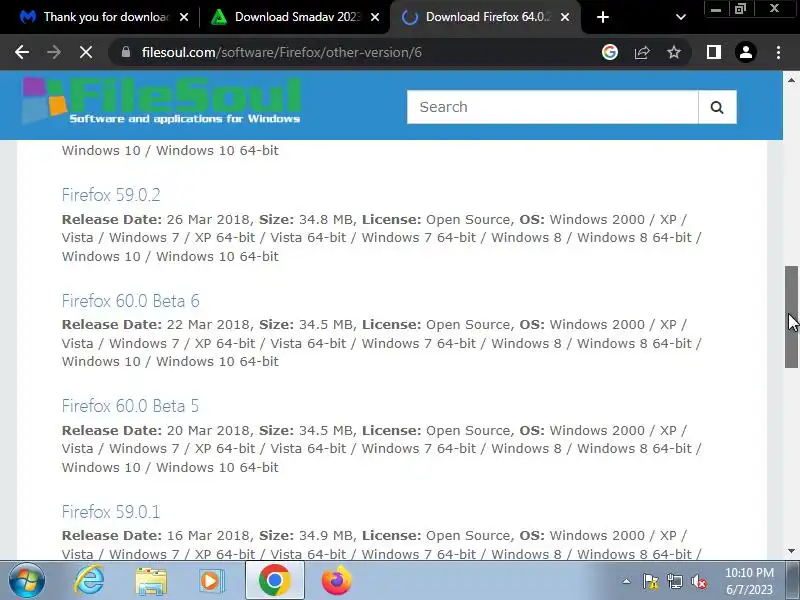The width and height of the screenshot is (800, 600).
Task: Open the Chrome three-dot menu
Action: pos(778,52)
